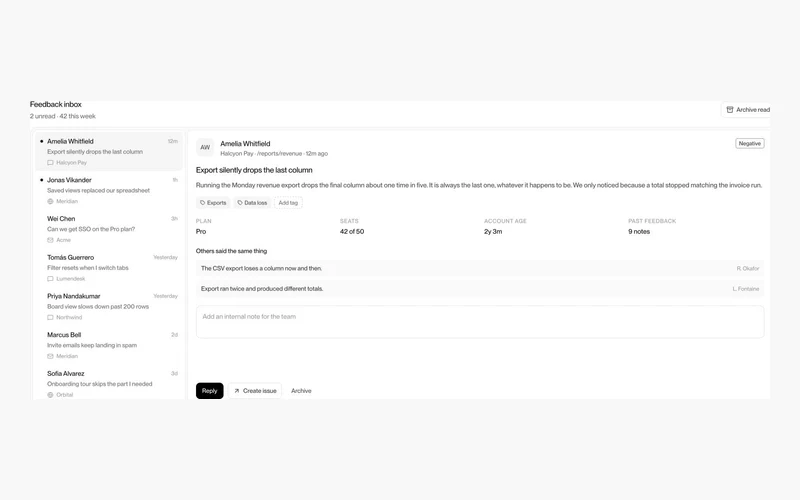Click the '2 unread · 42 this week' summary
The width and height of the screenshot is (800, 500).
(63, 116)
